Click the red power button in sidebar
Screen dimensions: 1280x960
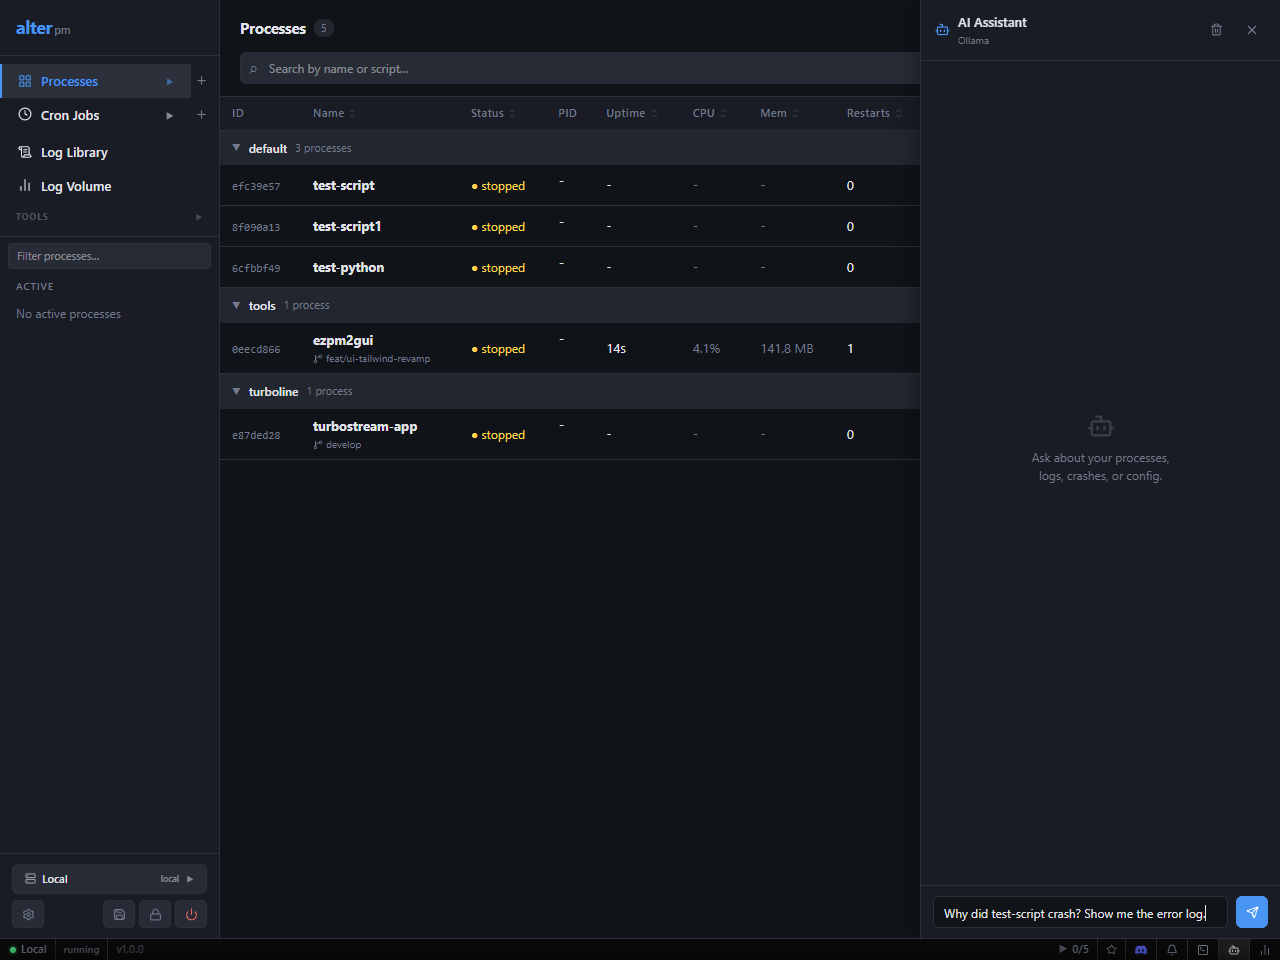tap(191, 914)
